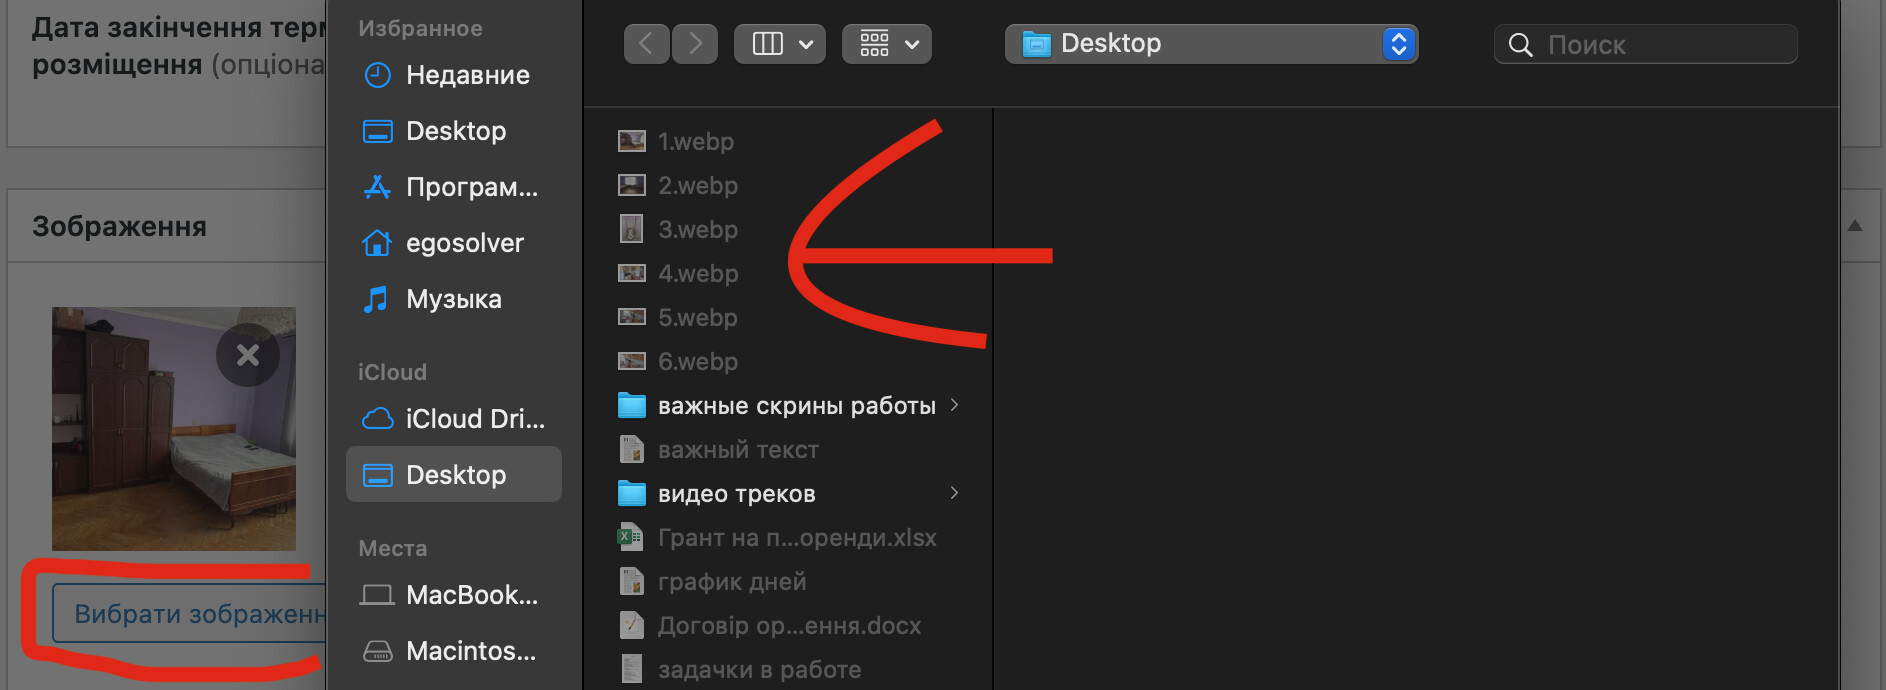
Task: Collapse the Зображення panel triangle
Action: 1855,226
